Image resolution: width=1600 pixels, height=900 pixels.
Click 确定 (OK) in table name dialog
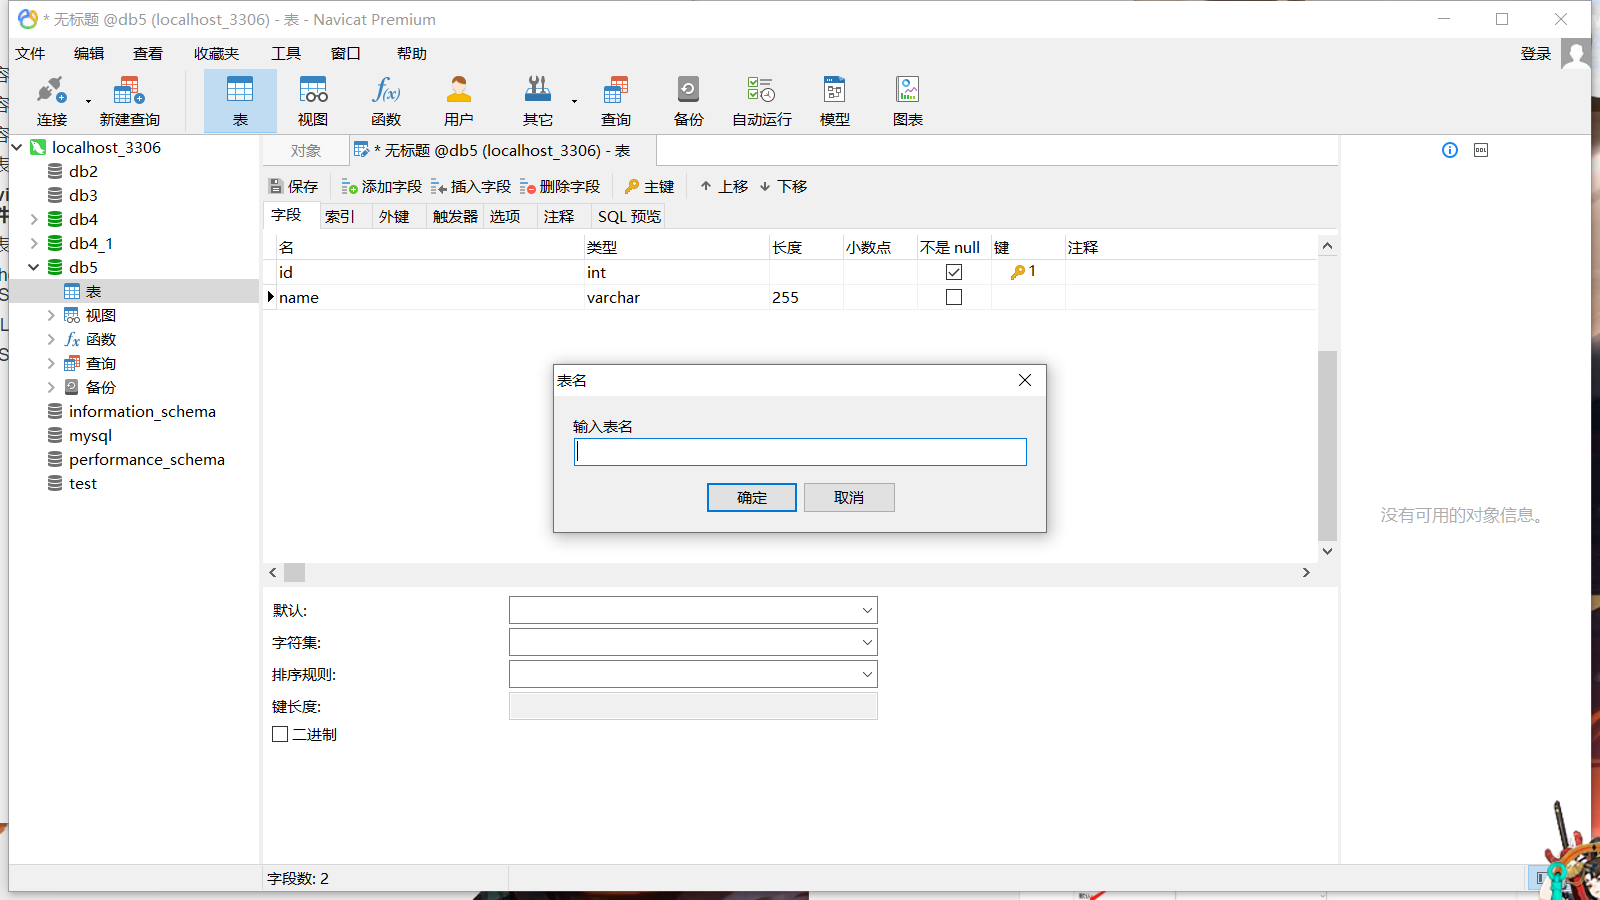click(752, 498)
